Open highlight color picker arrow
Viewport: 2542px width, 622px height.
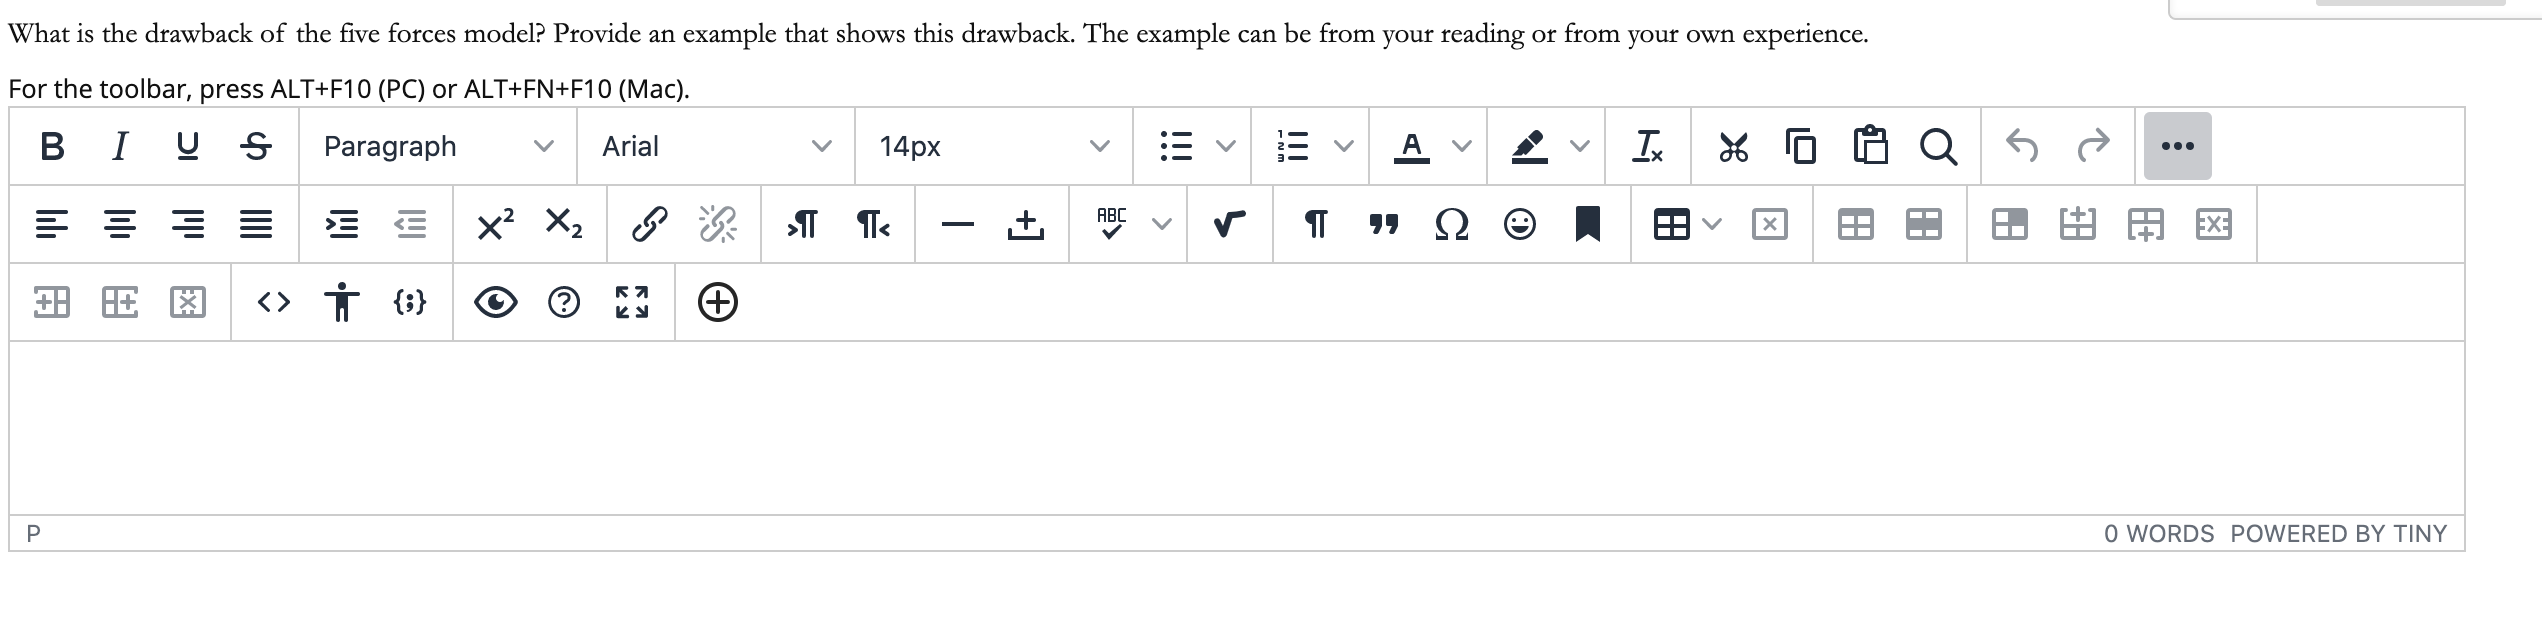click(1579, 146)
